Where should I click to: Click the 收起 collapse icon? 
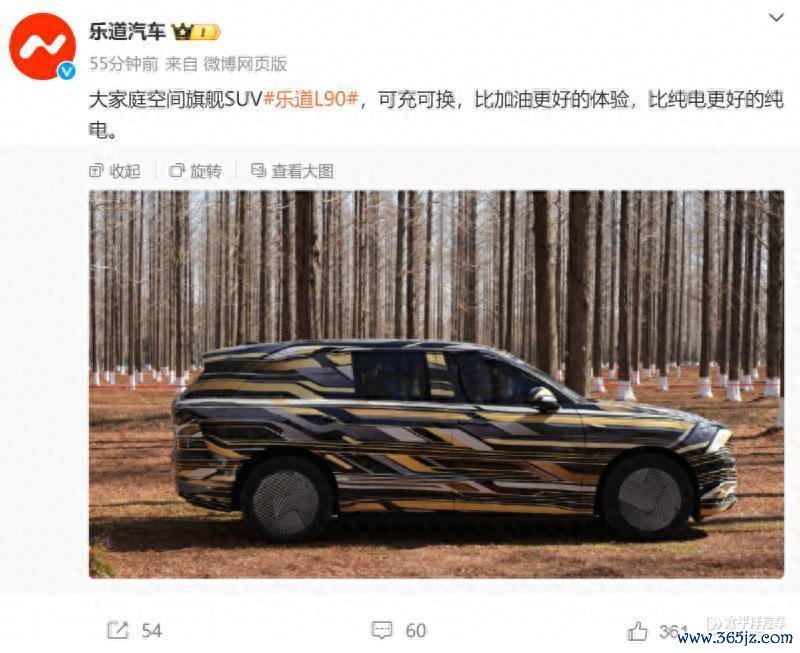tap(96, 171)
